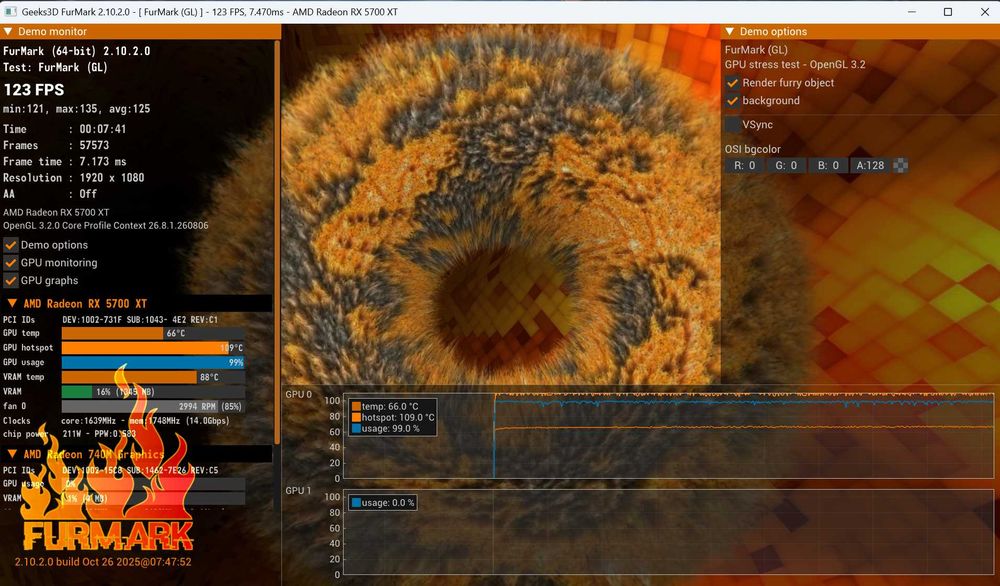Click the min:121, max:135, avg:125 line
This screenshot has height=586, width=1000.
[77, 109]
